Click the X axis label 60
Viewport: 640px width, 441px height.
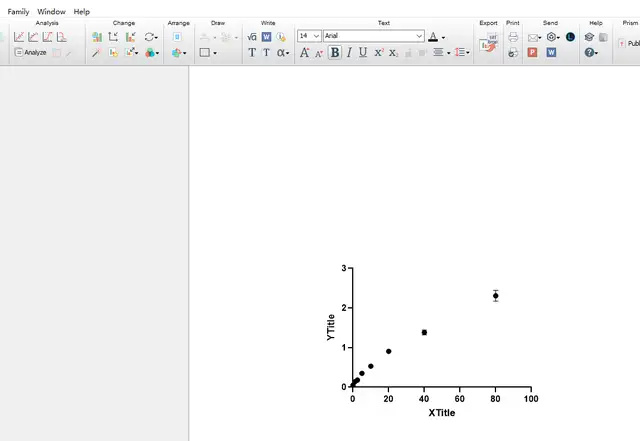pos(460,399)
